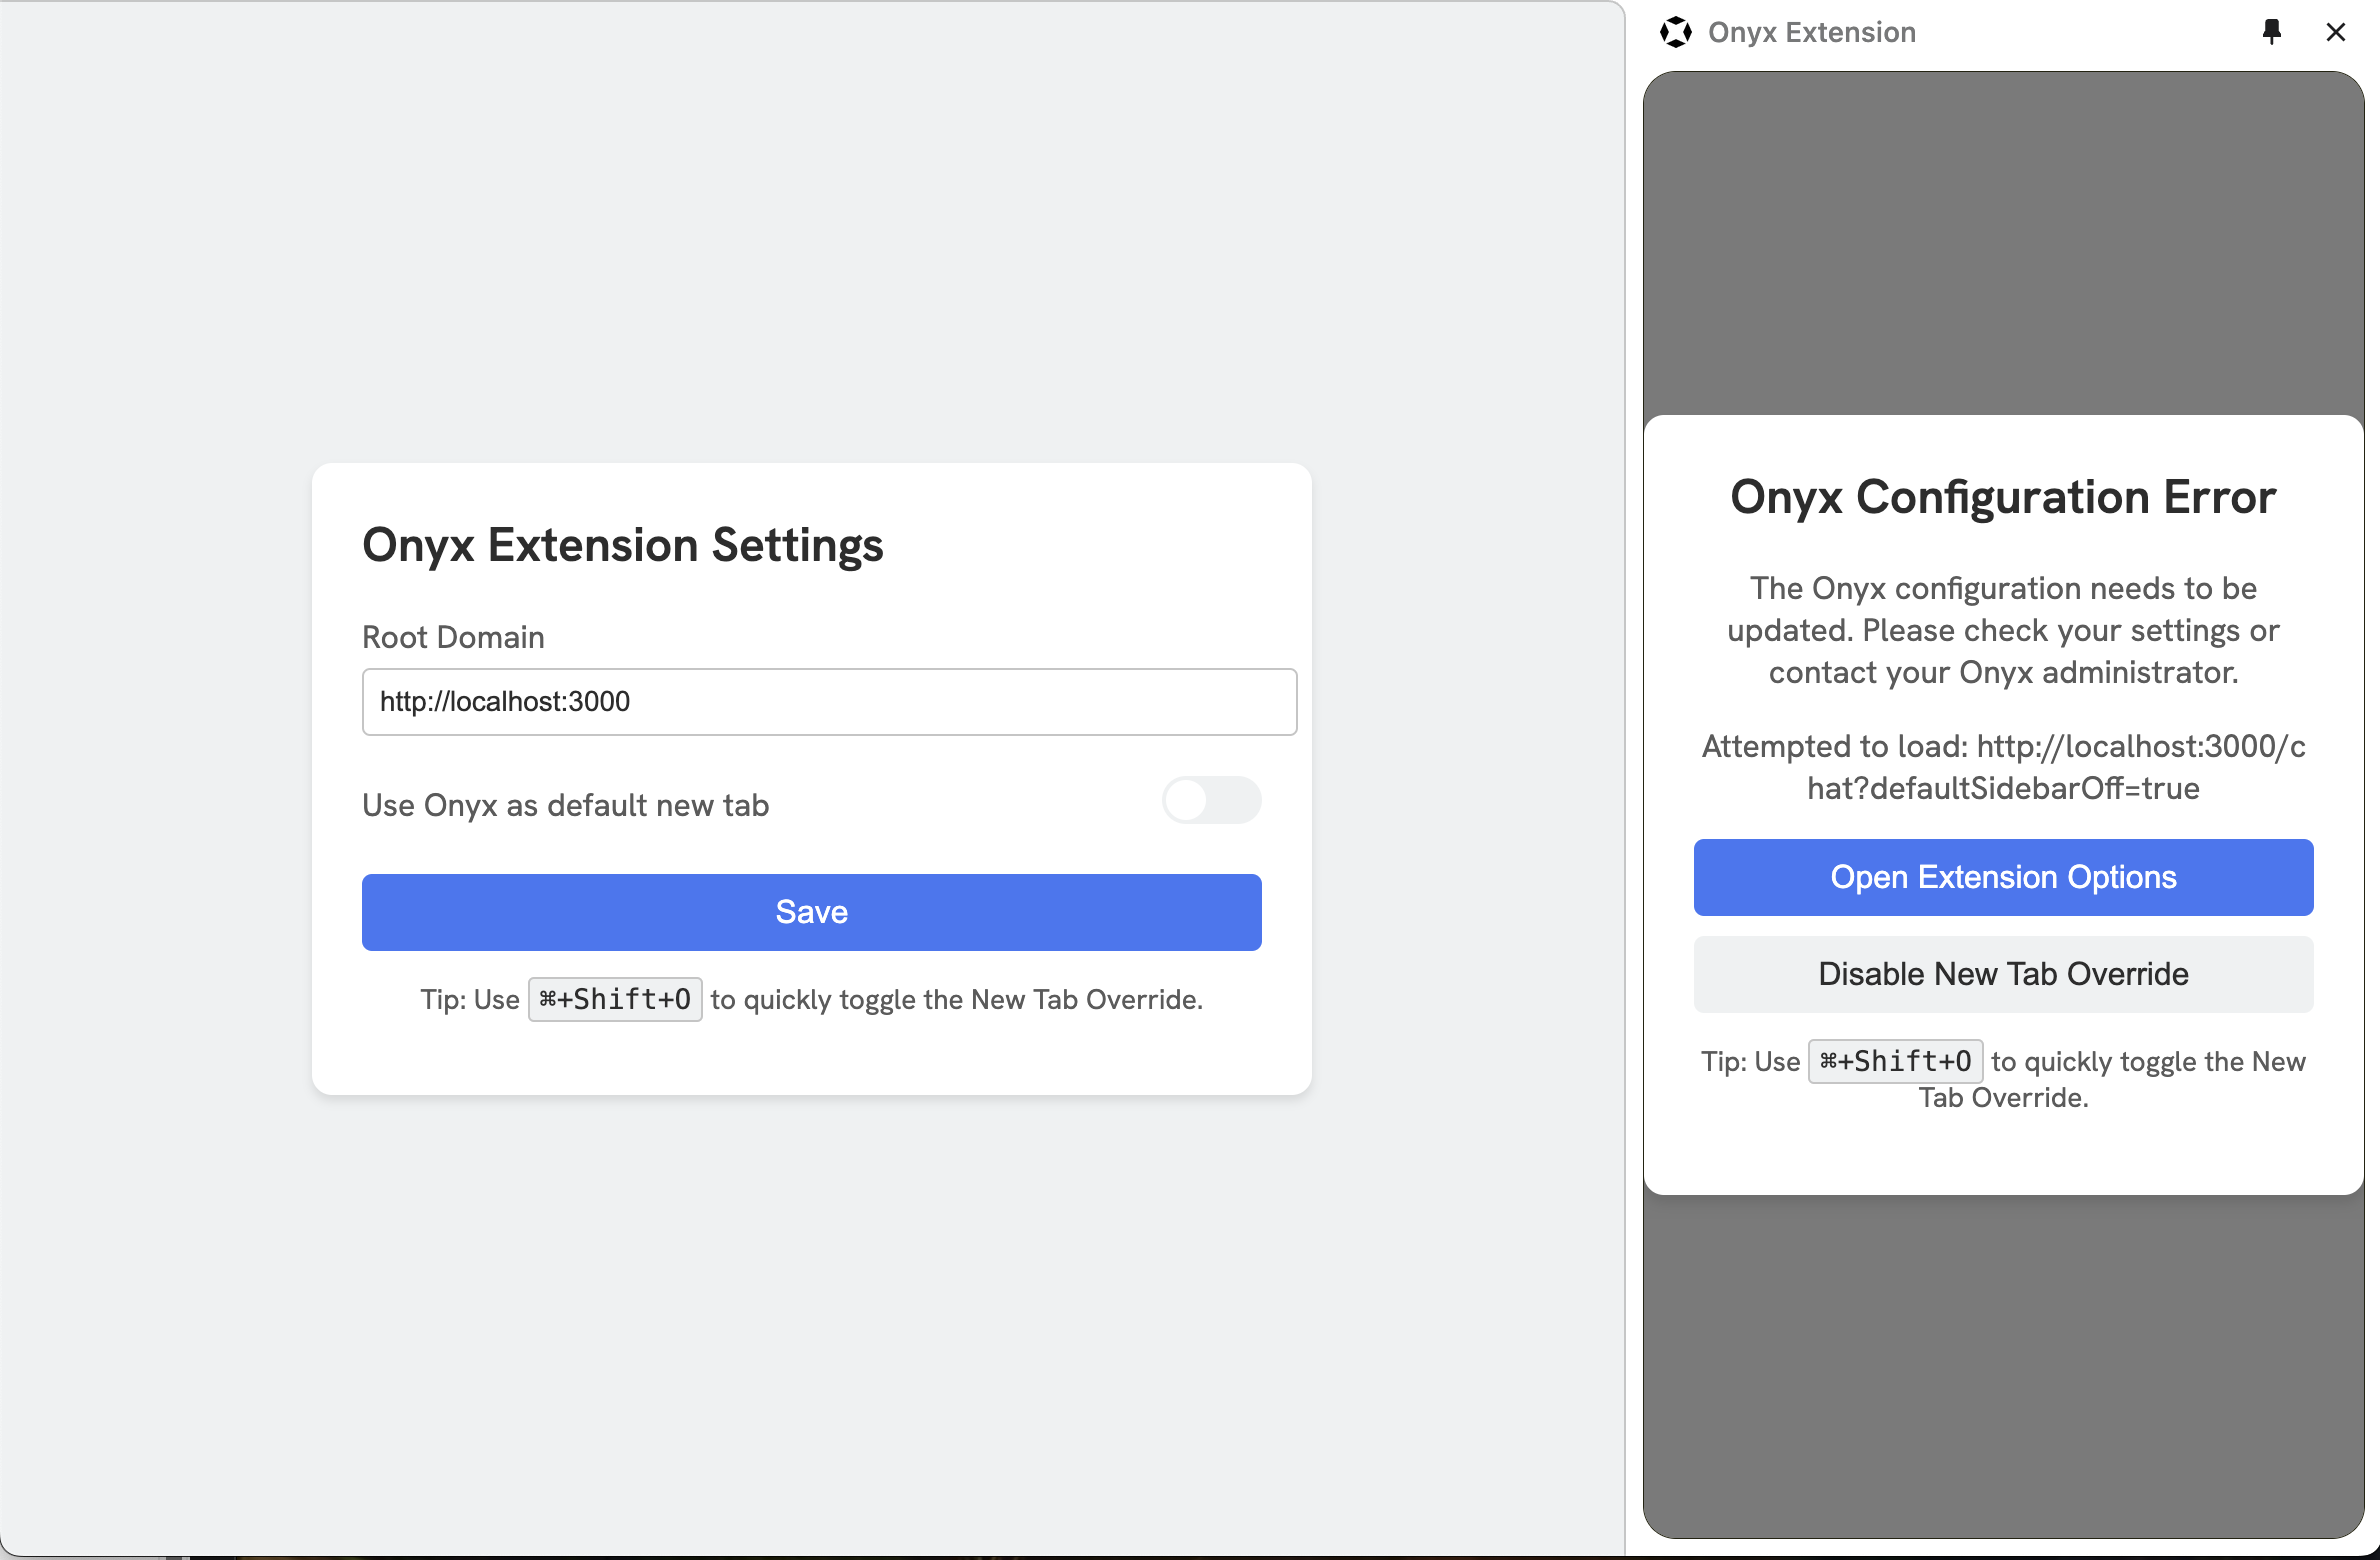Pin the Onyx Extension side panel
Image resolution: width=2380 pixels, height=1560 pixels.
[x=2272, y=32]
